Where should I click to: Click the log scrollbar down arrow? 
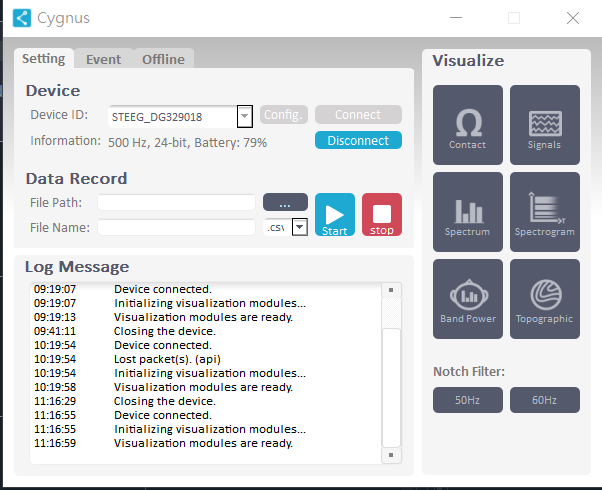[391, 455]
